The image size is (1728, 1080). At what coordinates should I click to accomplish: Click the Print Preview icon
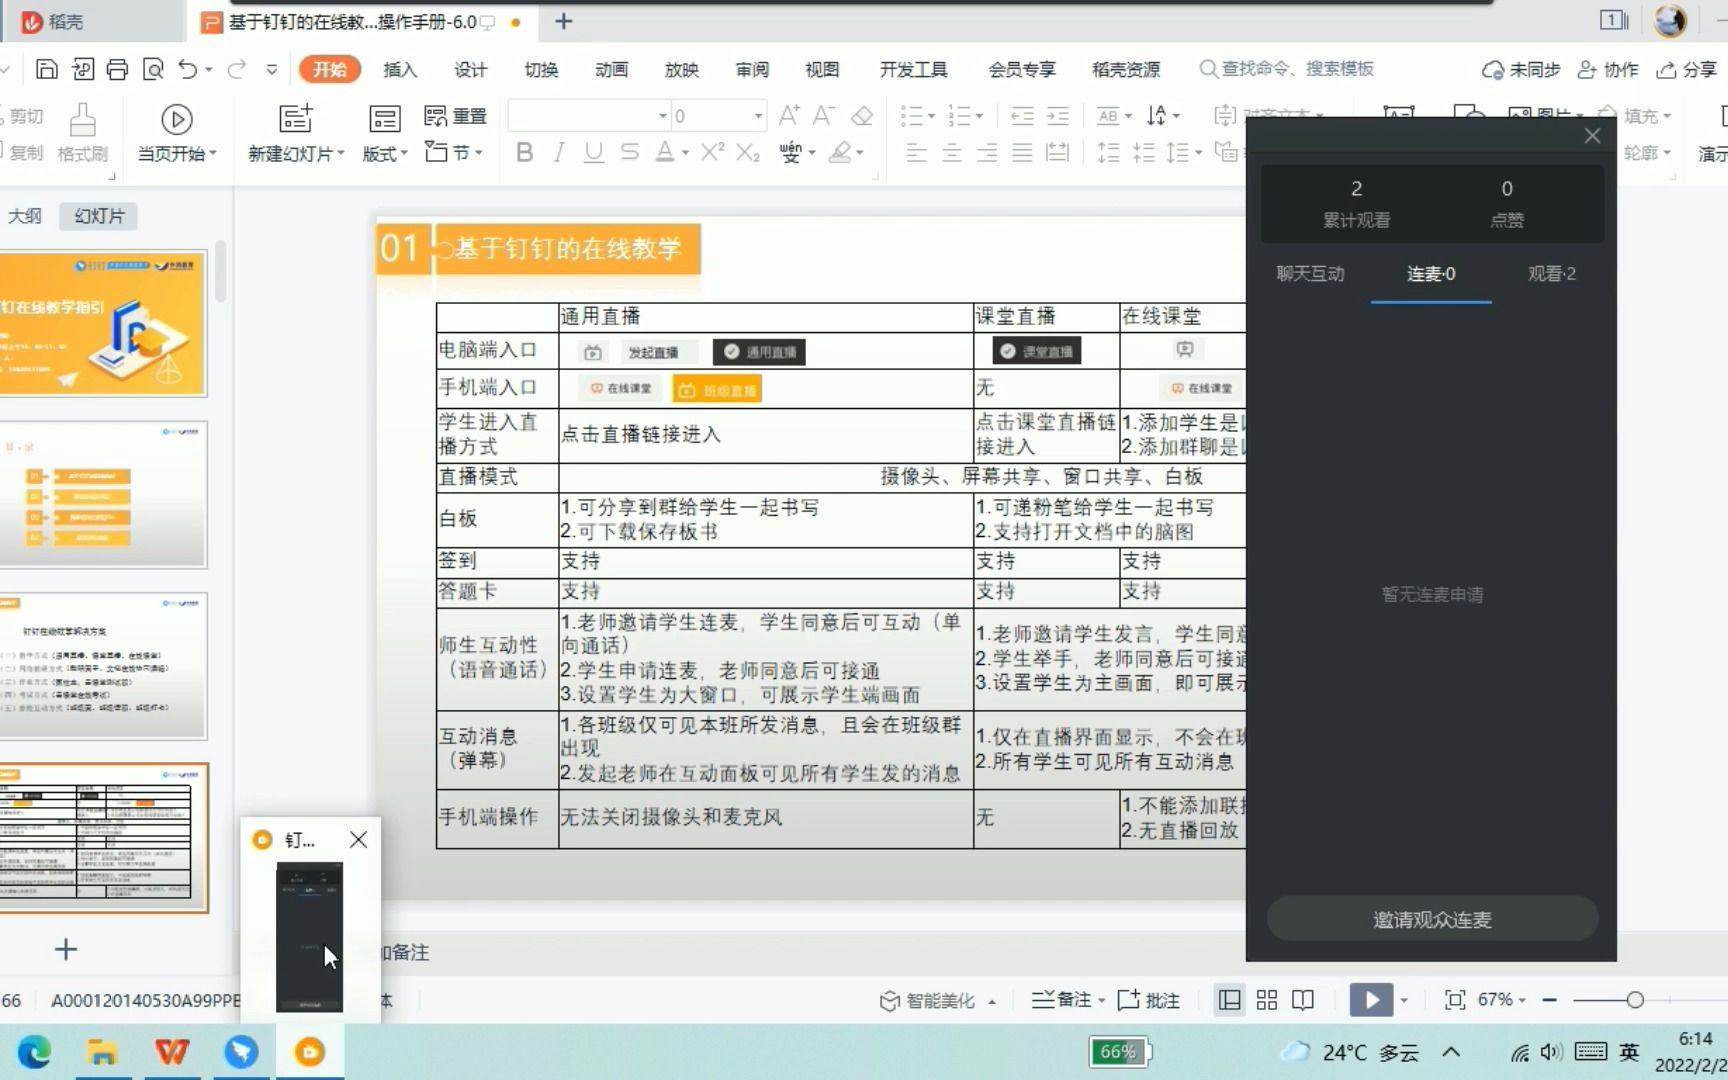pos(153,69)
